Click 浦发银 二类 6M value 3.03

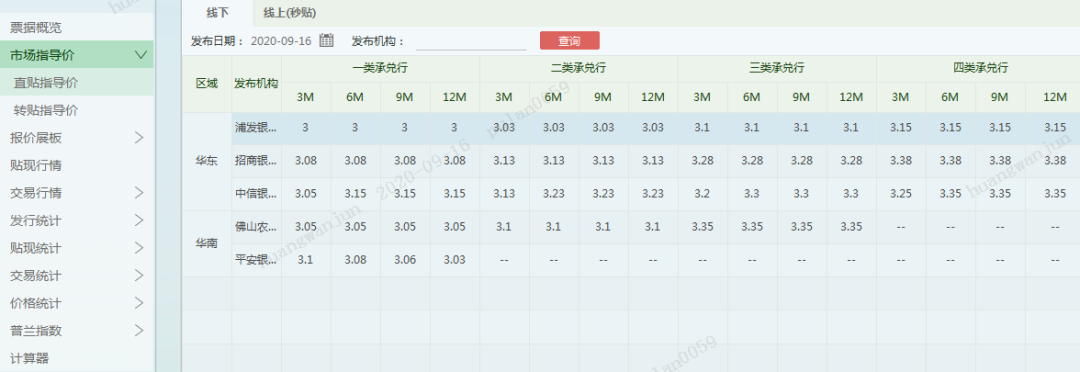tap(554, 128)
